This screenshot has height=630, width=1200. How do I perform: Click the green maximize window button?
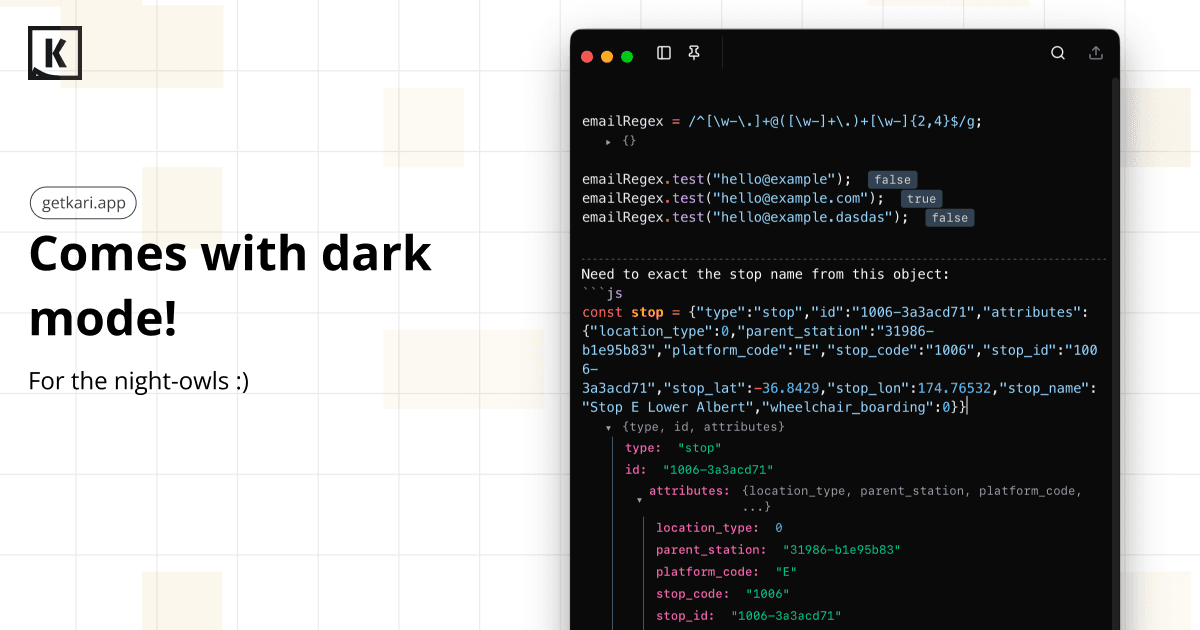point(627,57)
